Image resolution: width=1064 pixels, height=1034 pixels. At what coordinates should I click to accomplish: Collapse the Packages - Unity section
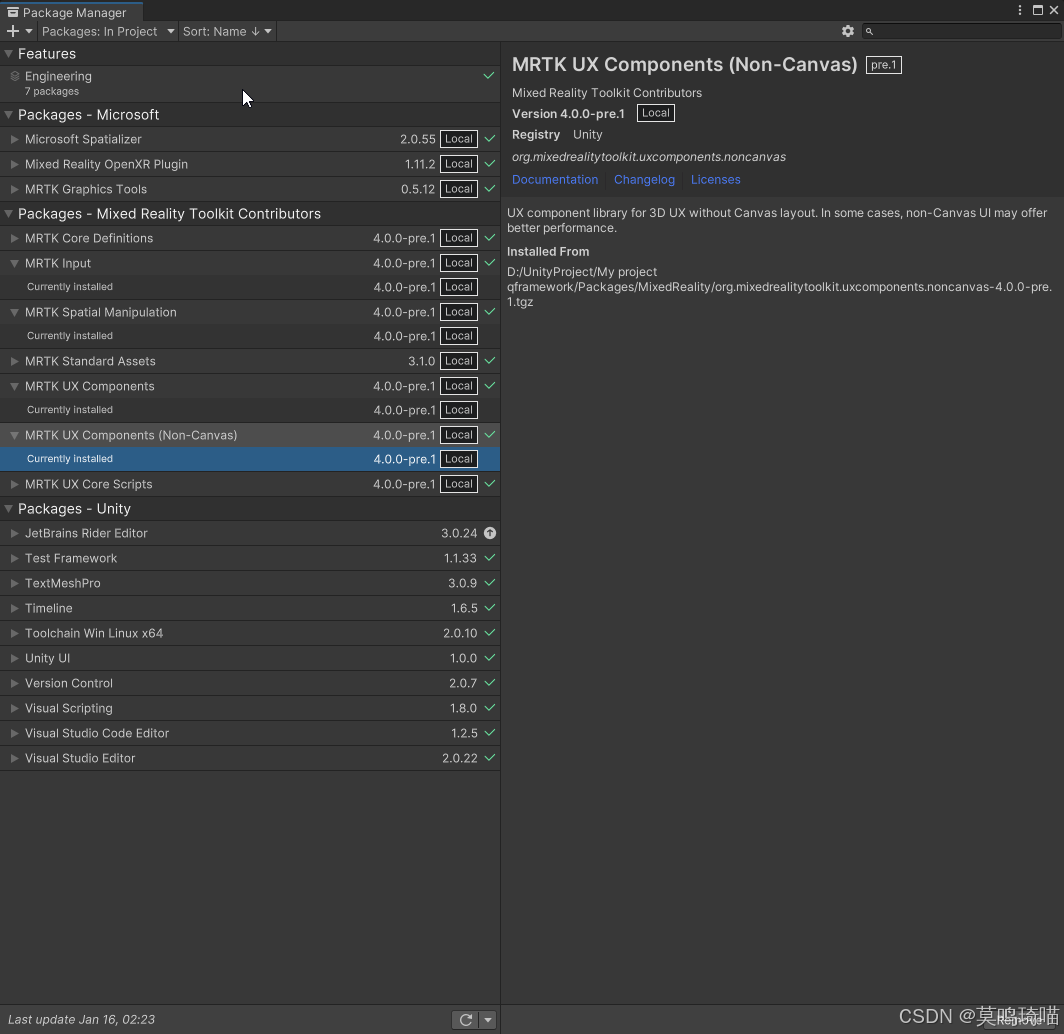coord(9,509)
